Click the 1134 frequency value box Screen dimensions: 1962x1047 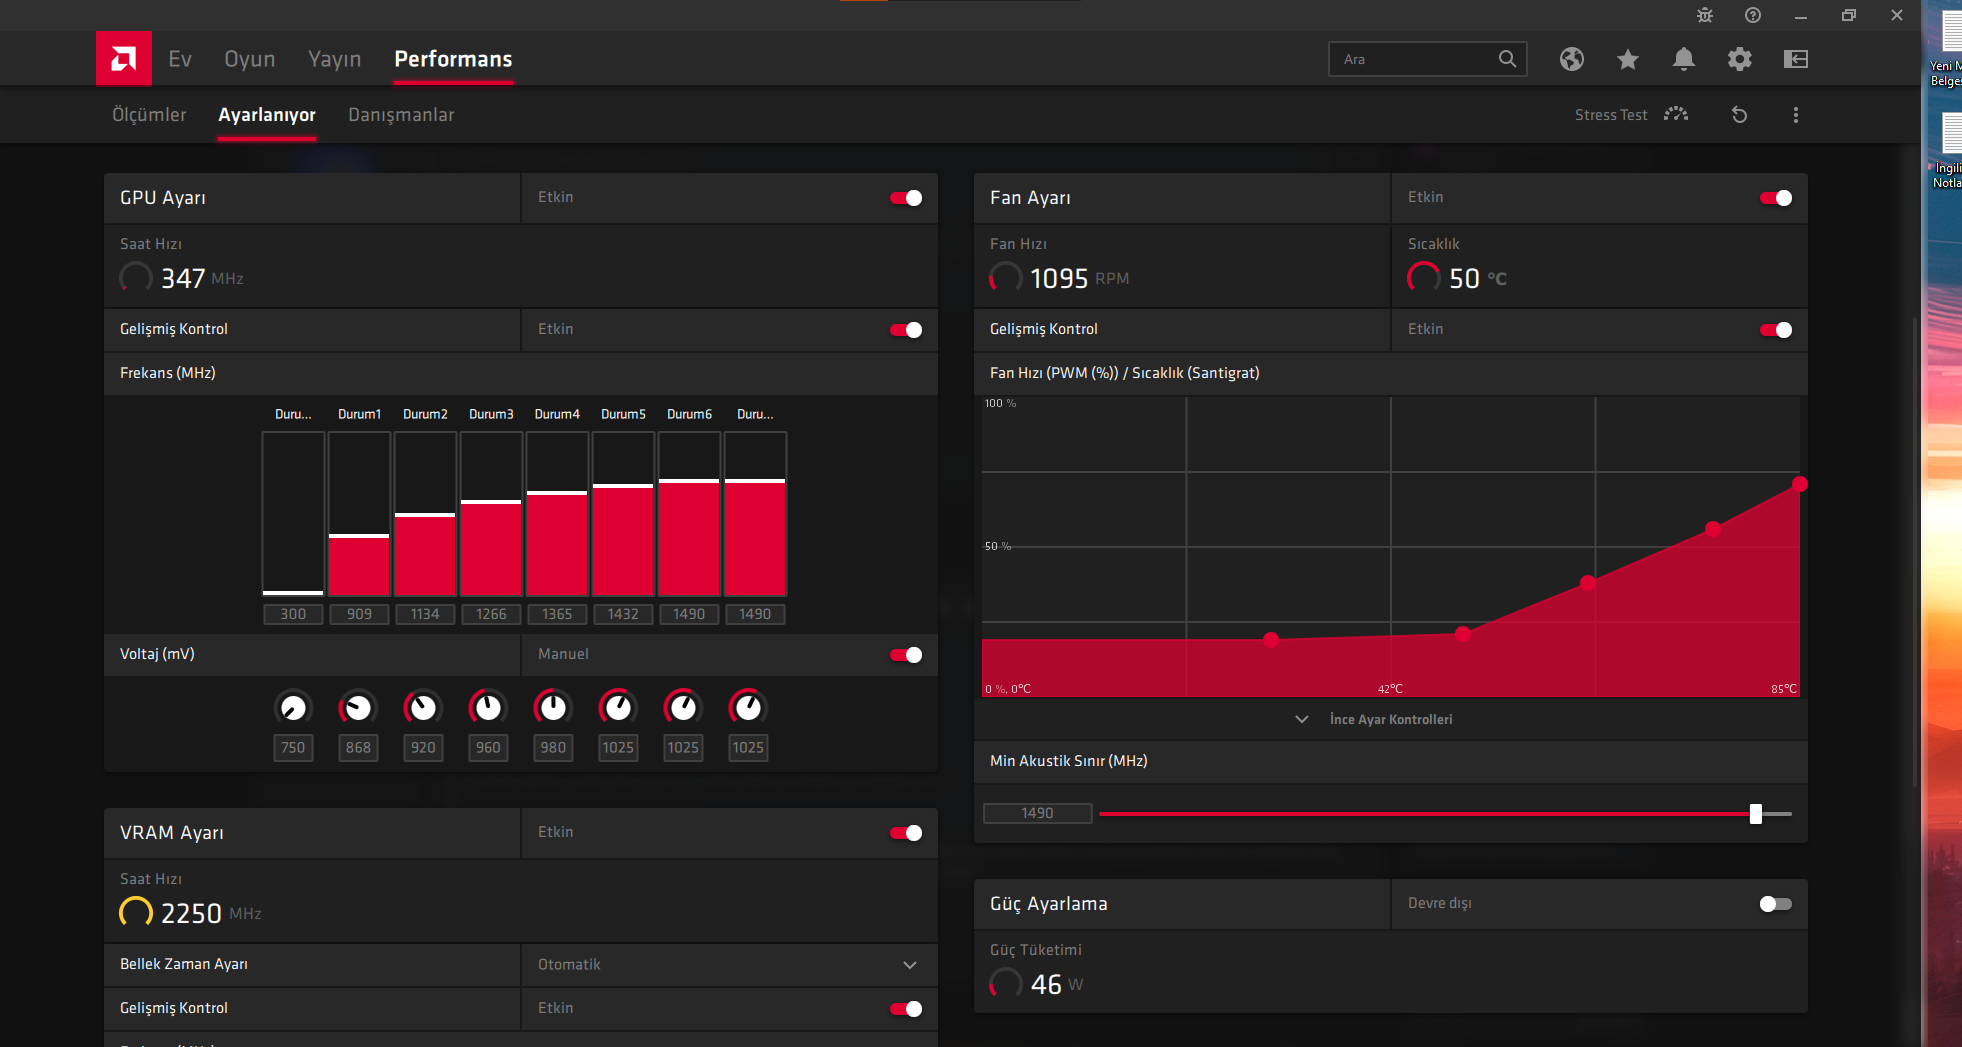point(425,614)
